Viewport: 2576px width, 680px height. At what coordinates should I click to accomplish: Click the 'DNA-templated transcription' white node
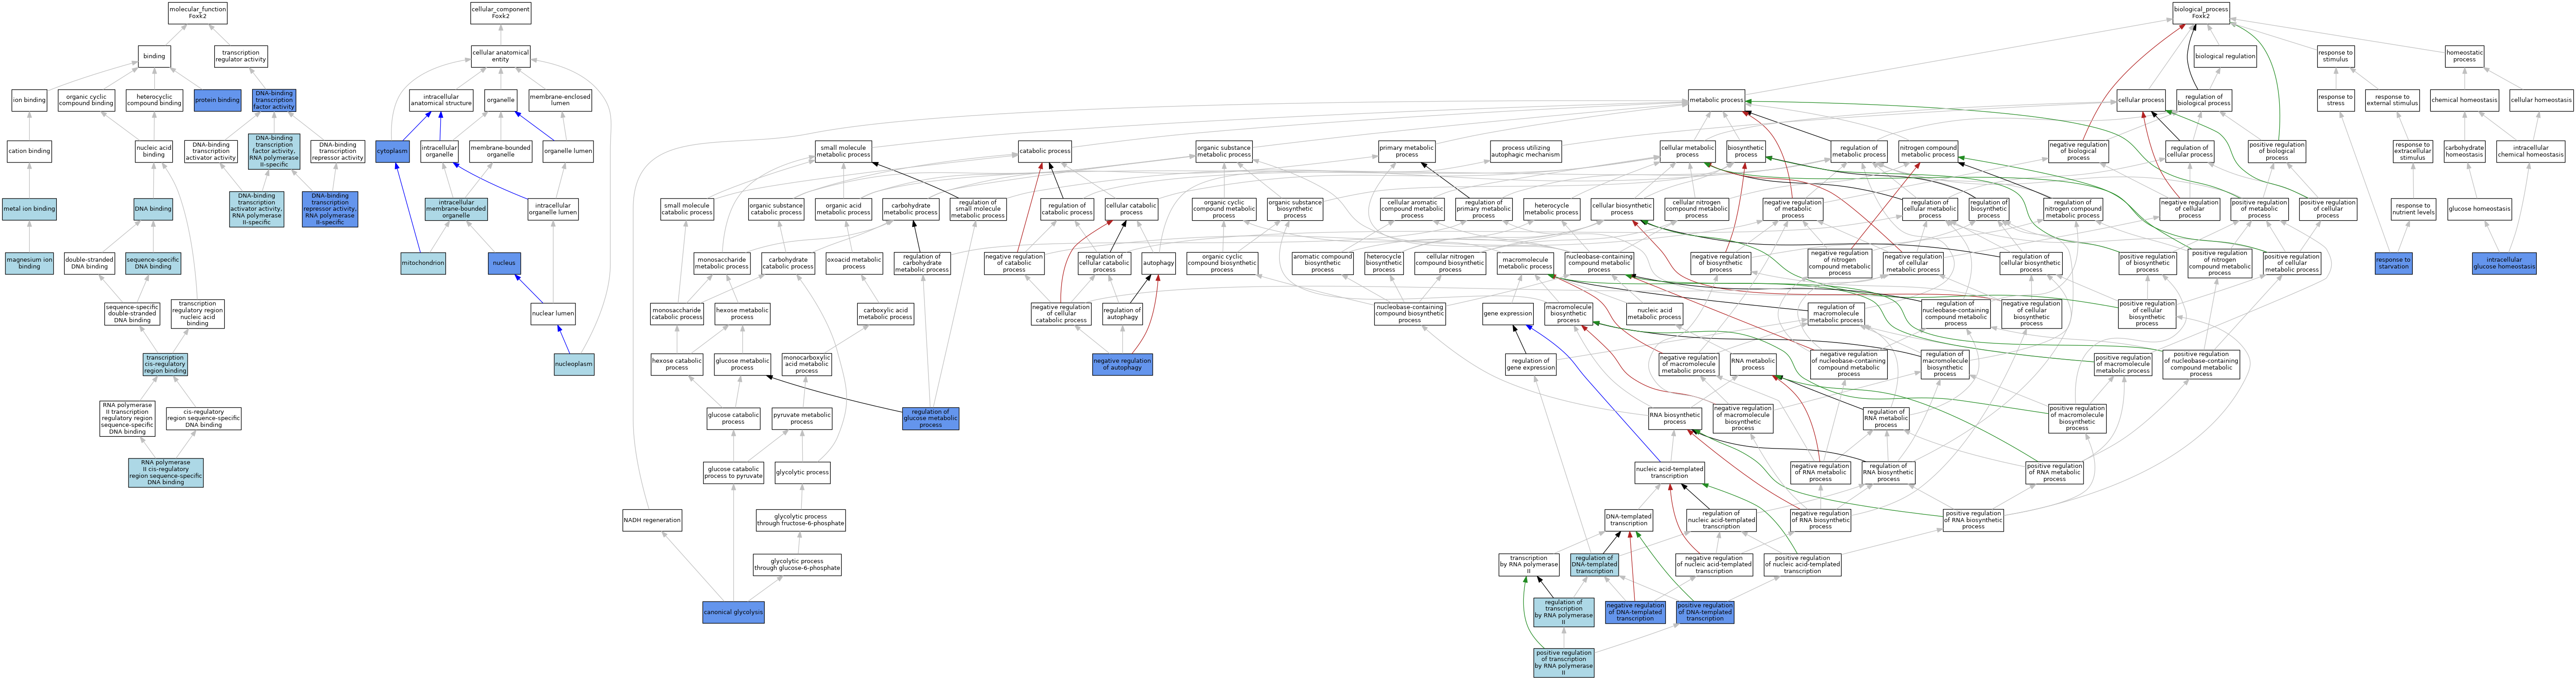point(1628,520)
